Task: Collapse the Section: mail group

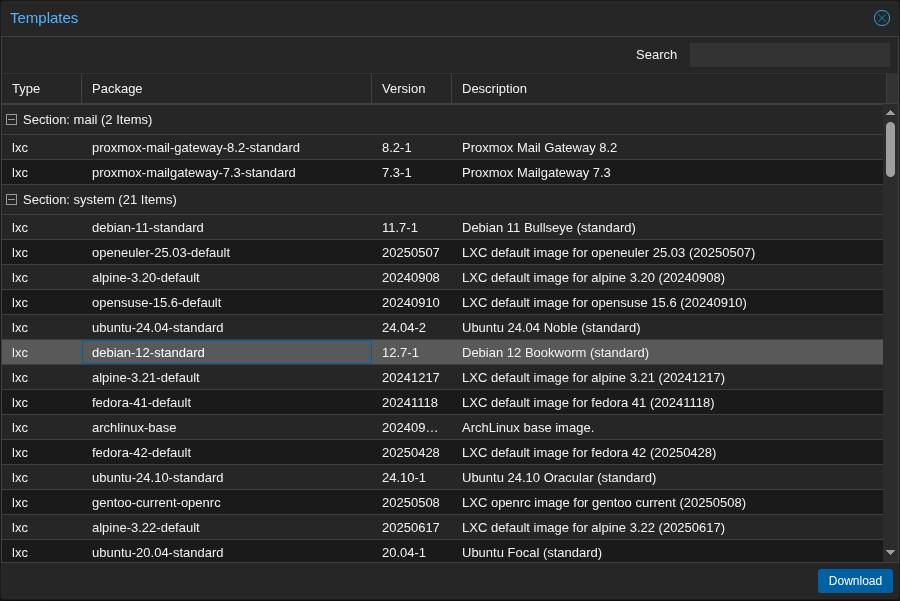Action: click(11, 119)
